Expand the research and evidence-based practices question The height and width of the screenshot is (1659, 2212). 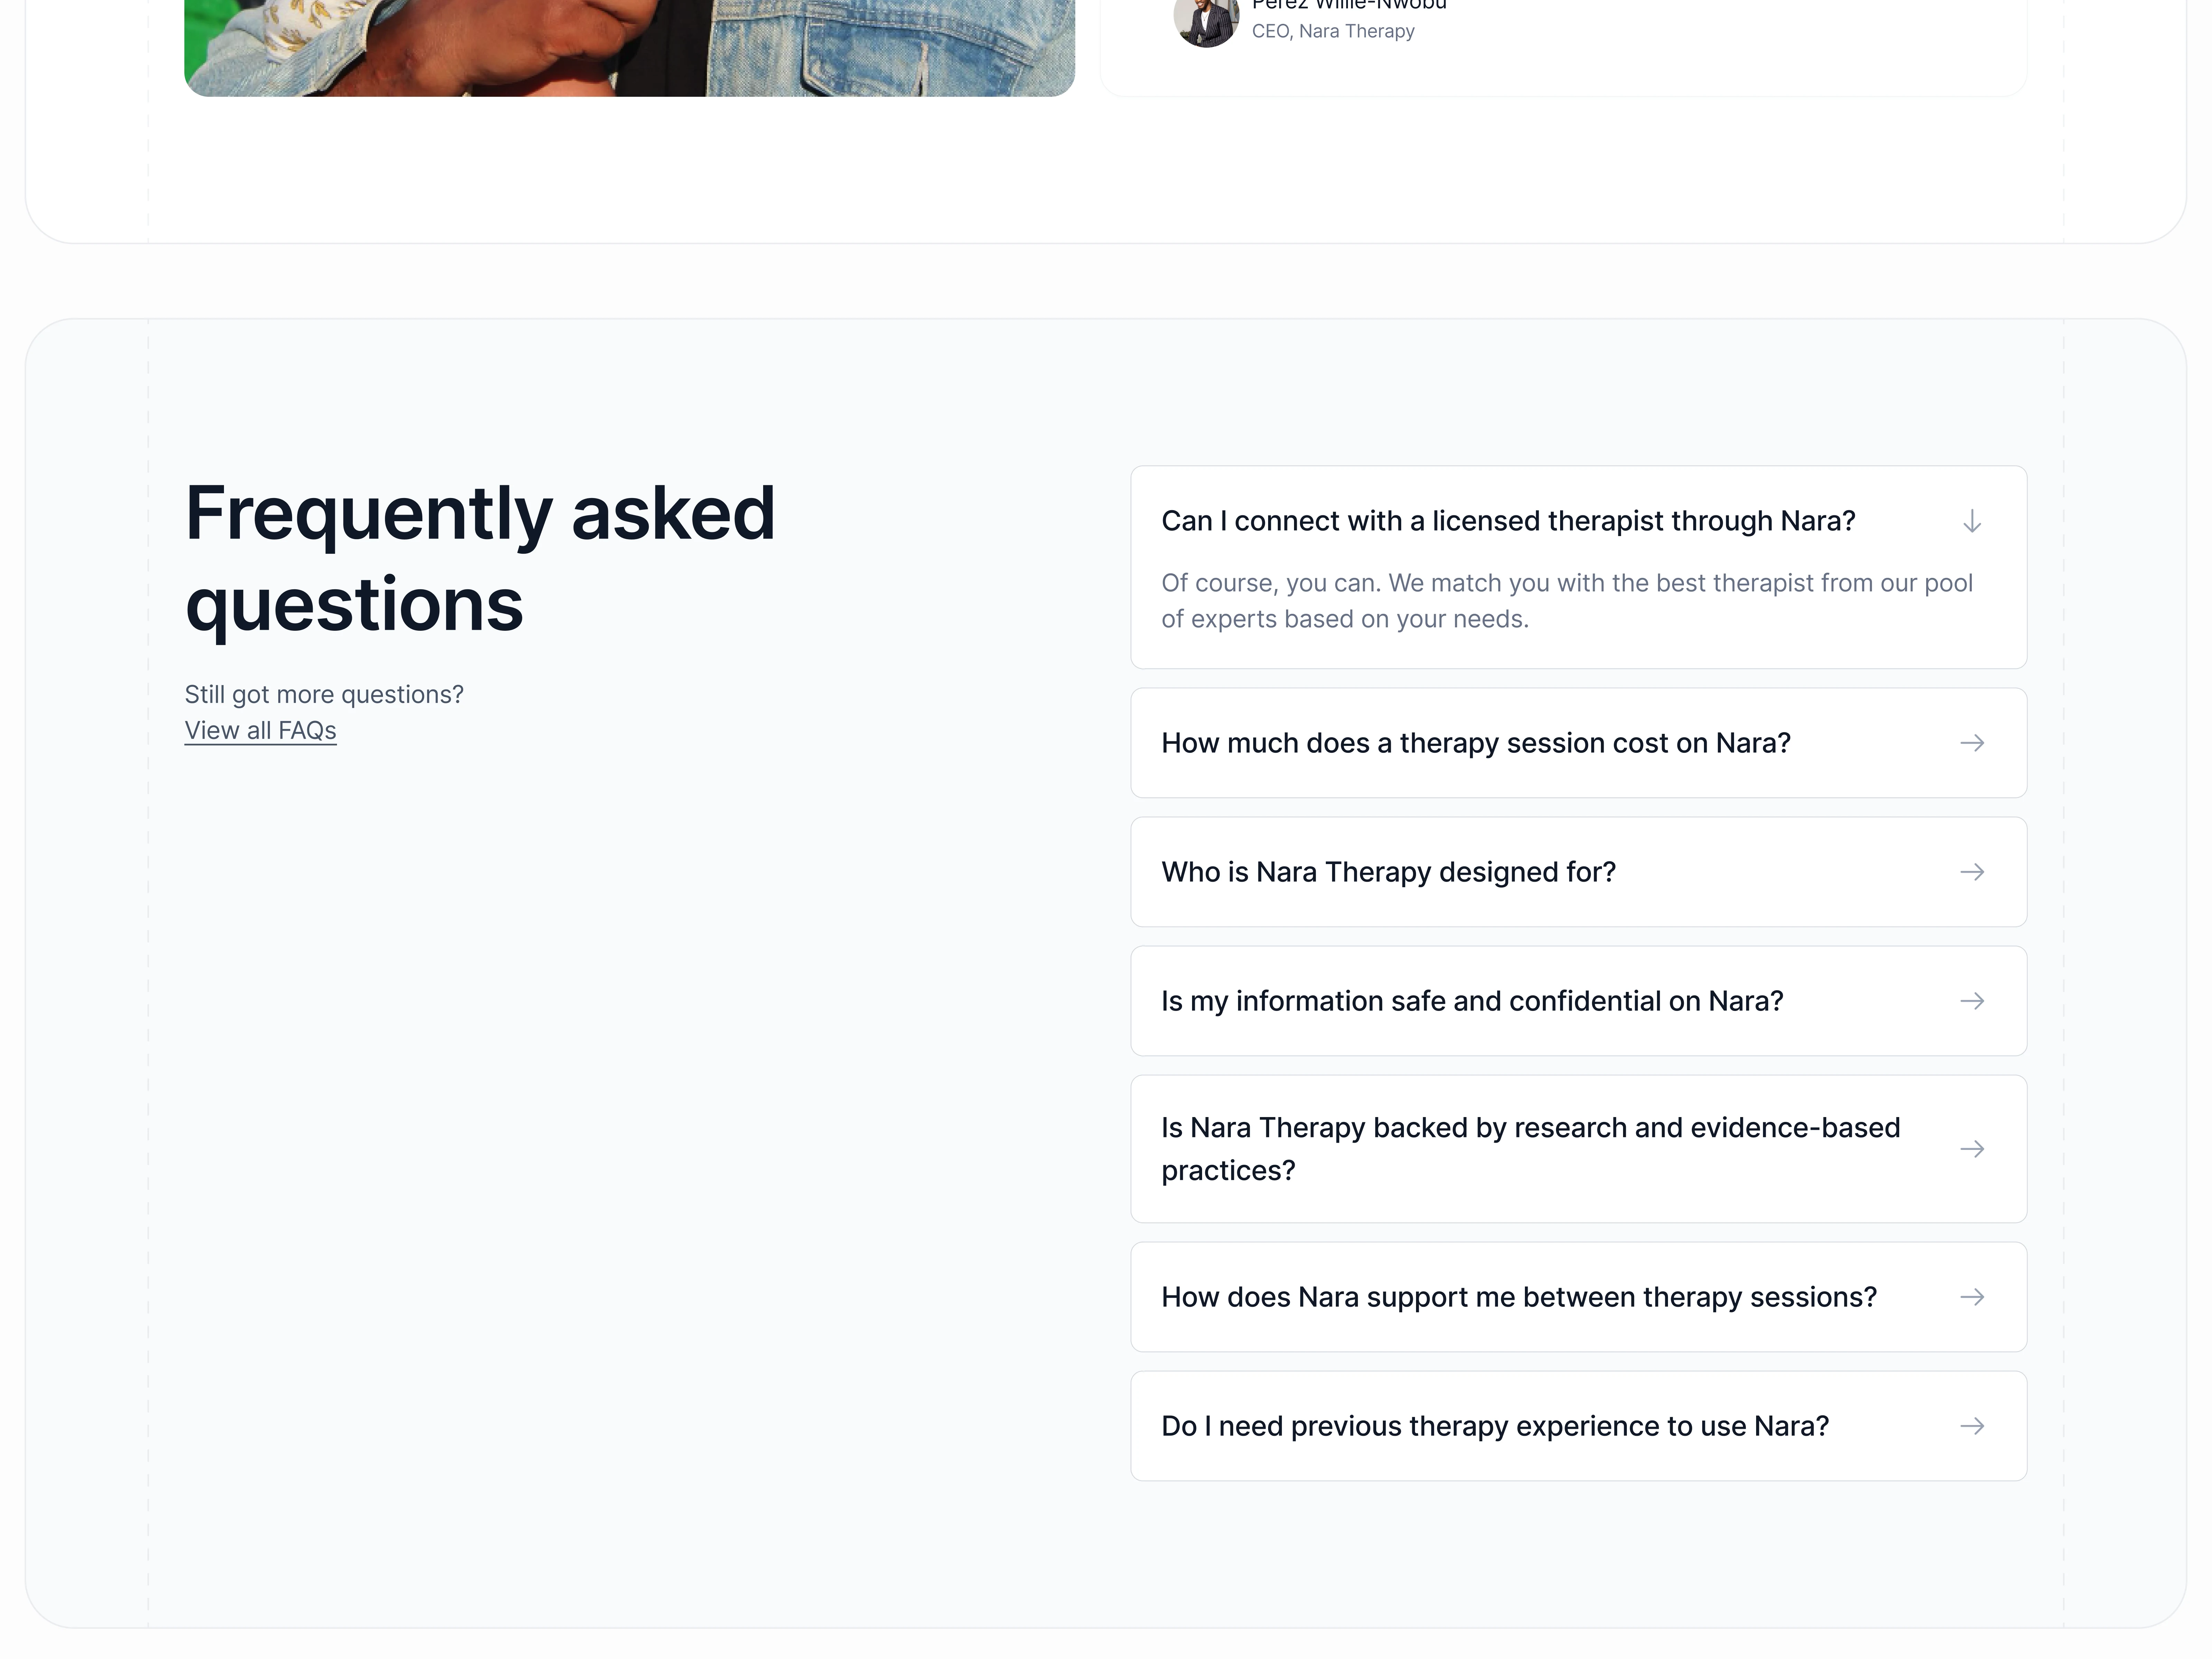pyautogui.click(x=1530, y=1149)
